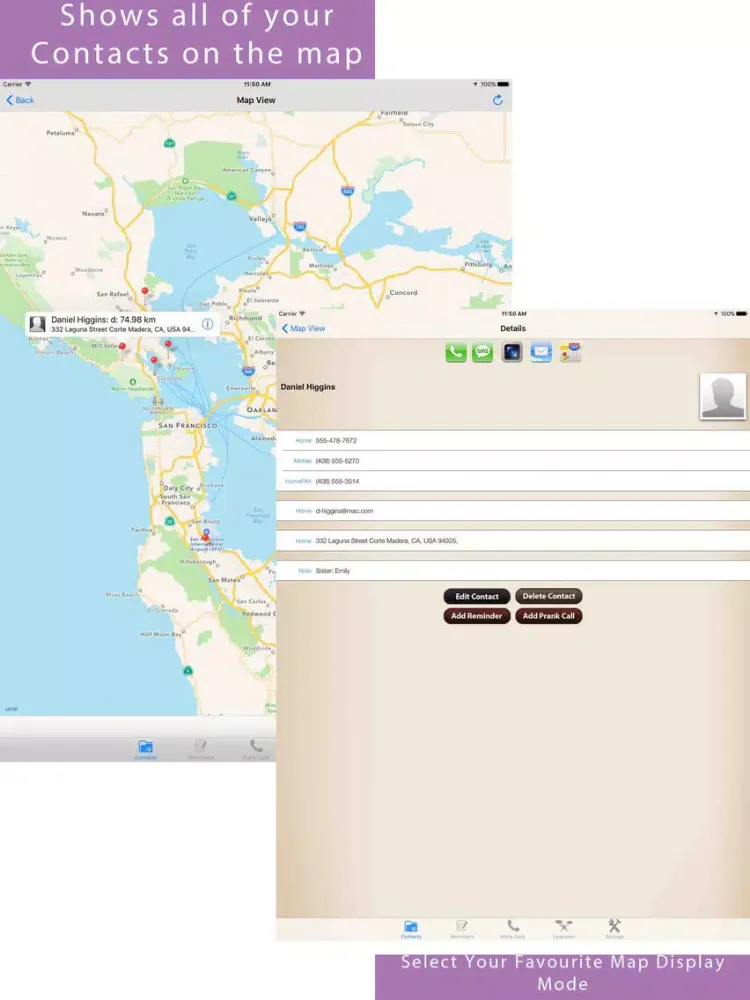Tap the Daly City label on map
750x1000 pixels.
click(178, 488)
